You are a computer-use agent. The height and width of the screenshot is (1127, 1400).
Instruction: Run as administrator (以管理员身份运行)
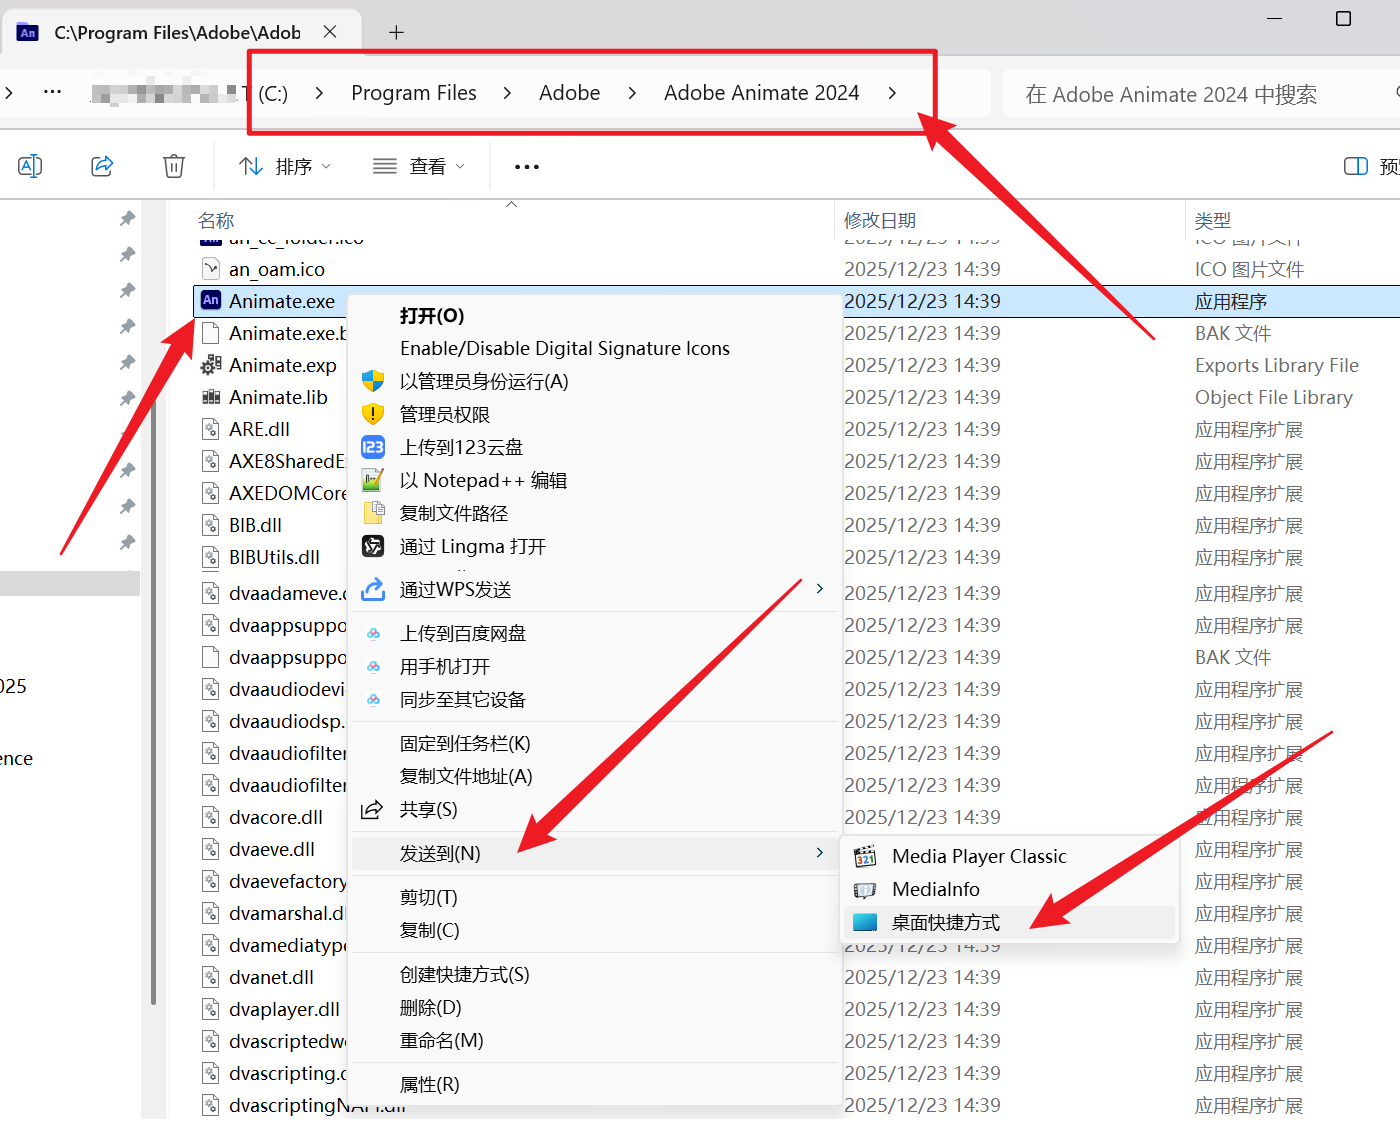[x=484, y=382]
